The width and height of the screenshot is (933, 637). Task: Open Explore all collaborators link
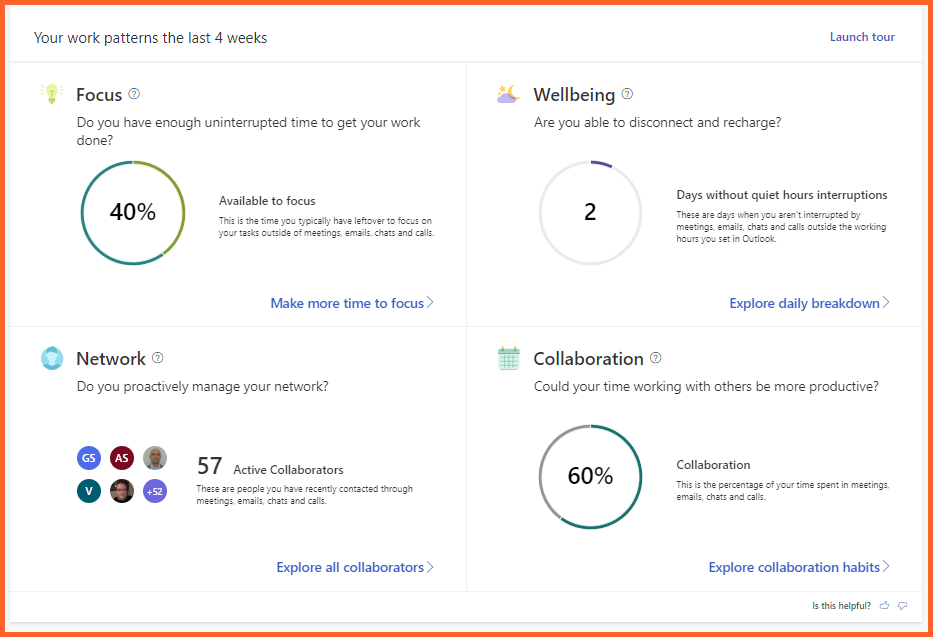click(x=354, y=567)
